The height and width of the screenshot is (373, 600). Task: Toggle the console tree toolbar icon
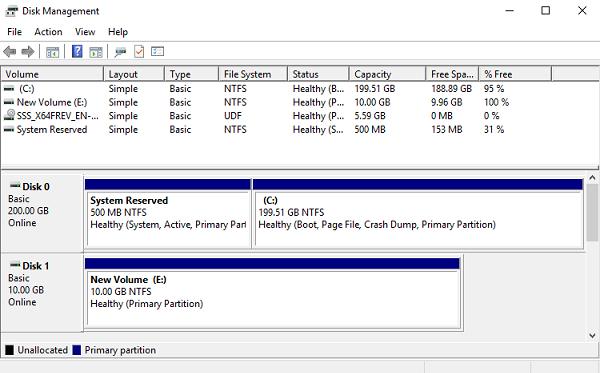click(52, 52)
